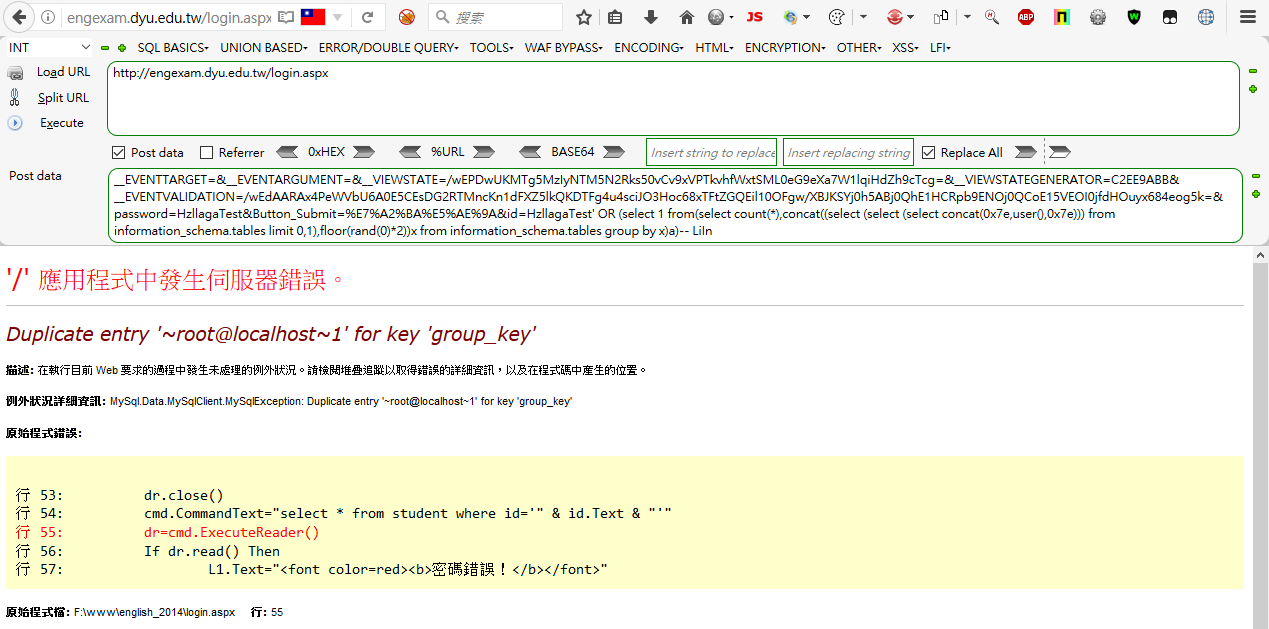Open the INT type dropdown
Image resolution: width=1269 pixels, height=629 pixels.
pos(50,48)
